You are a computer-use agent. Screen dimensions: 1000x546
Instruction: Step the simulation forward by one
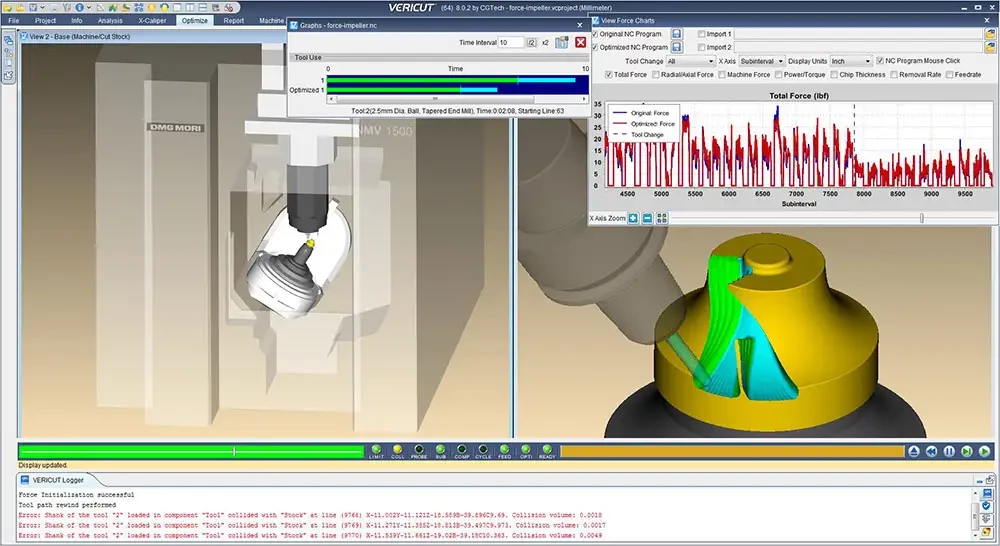click(x=967, y=452)
